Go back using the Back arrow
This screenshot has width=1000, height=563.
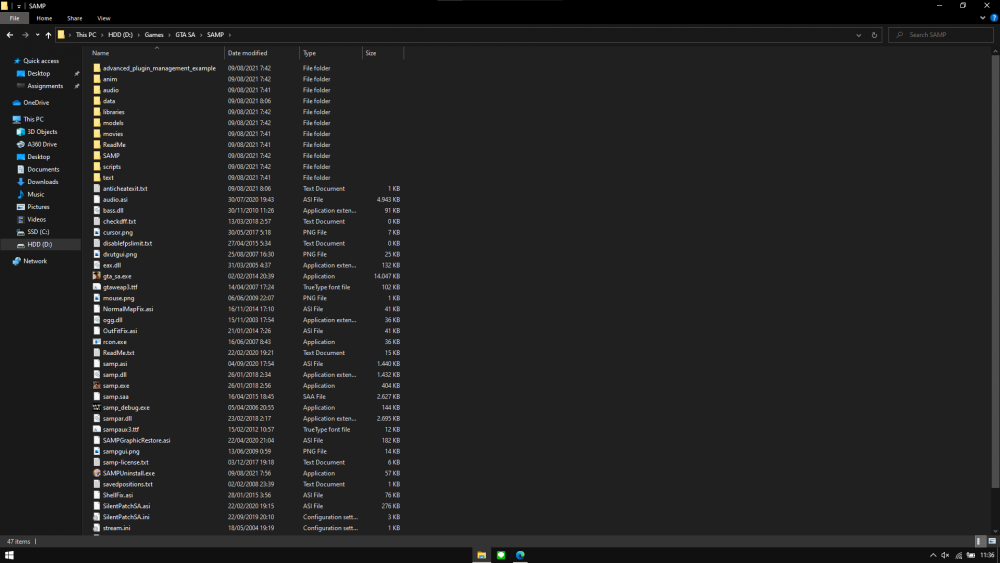tap(10, 35)
